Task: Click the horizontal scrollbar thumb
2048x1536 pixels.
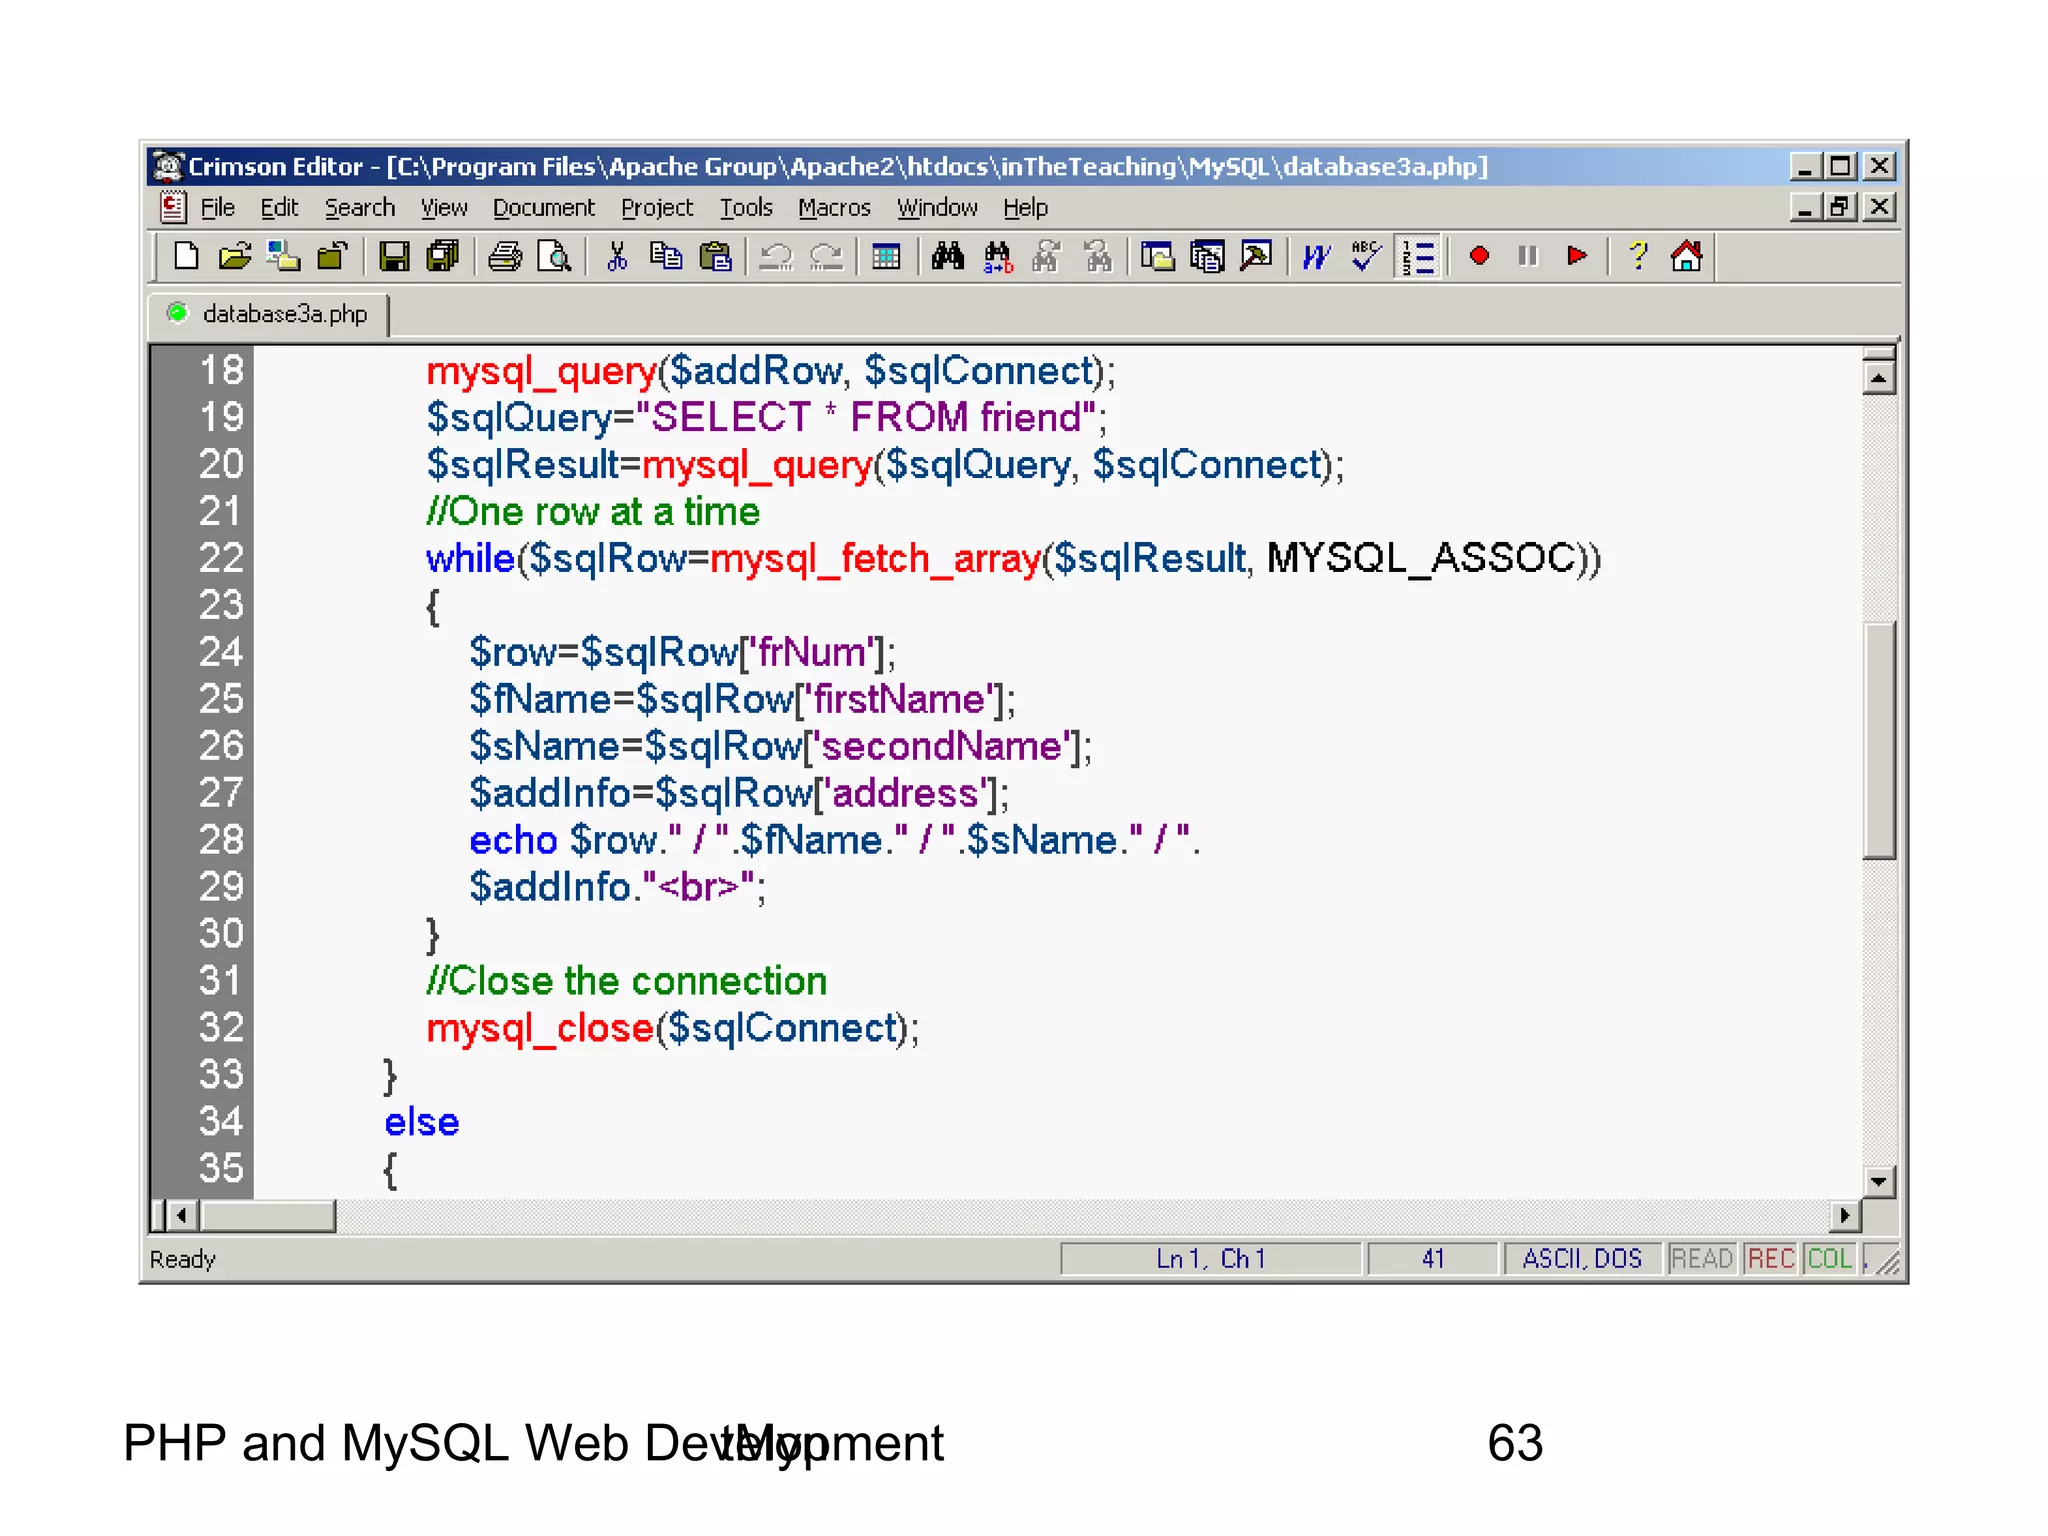Action: click(x=268, y=1215)
